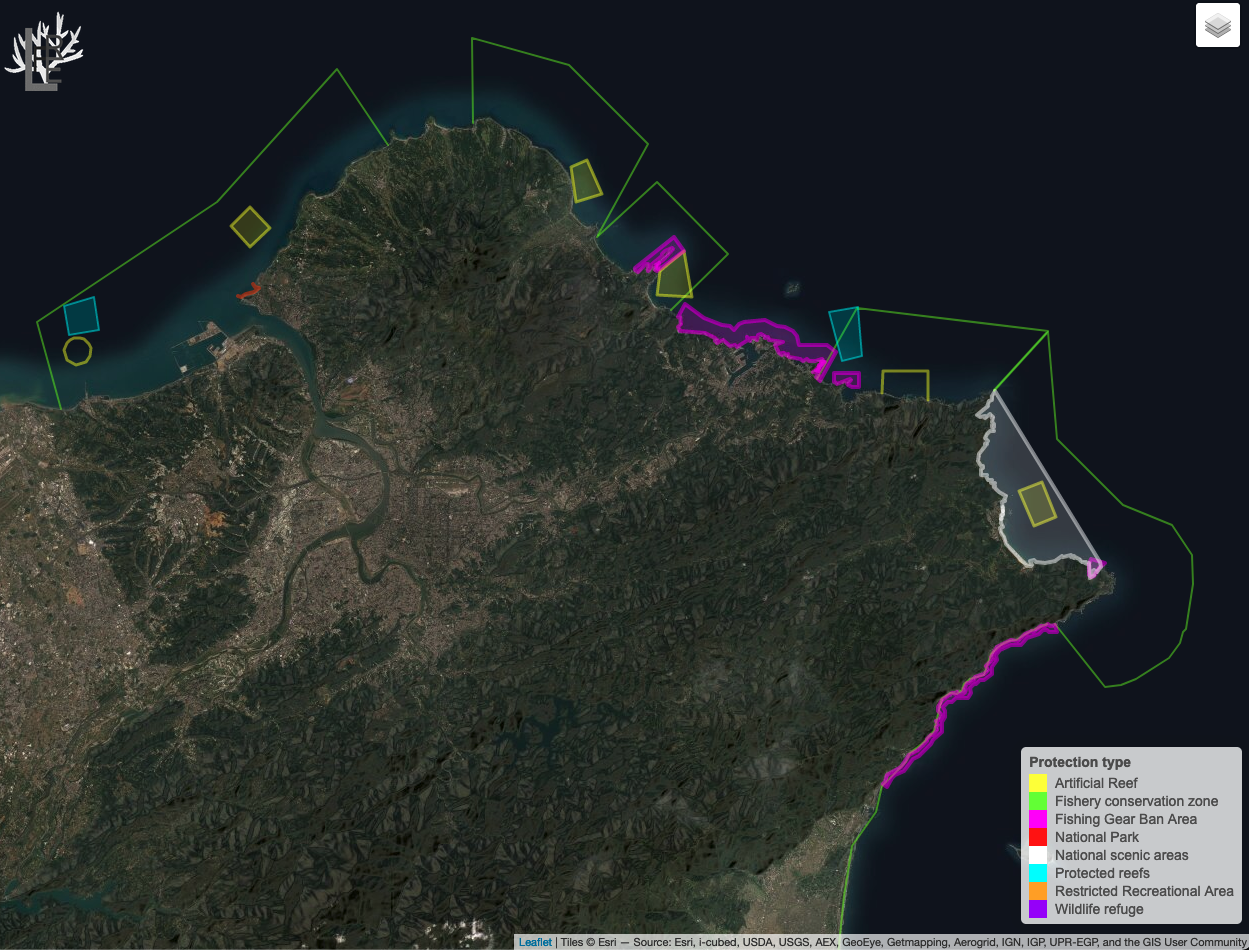Click the magenta Fishing Gear Ban Area swatch

tap(1038, 819)
